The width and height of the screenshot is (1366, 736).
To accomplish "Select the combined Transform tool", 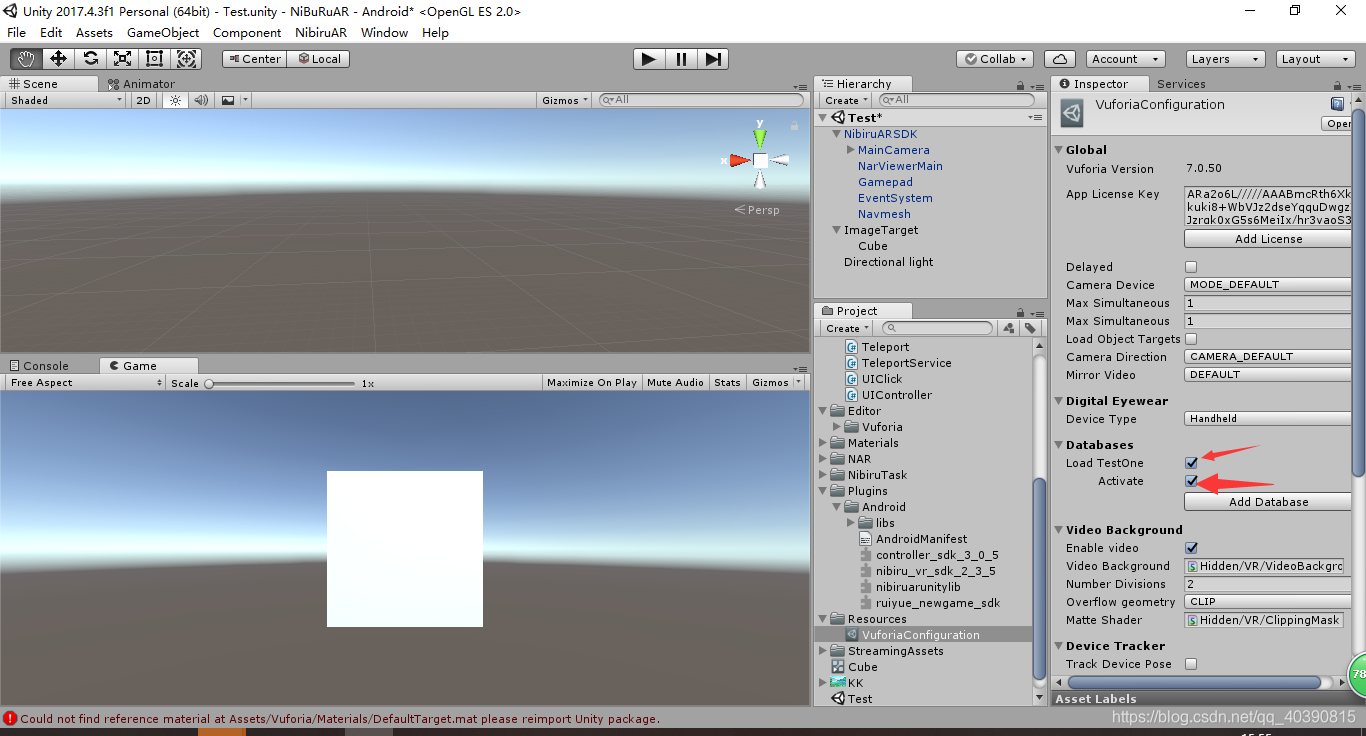I will (x=187, y=59).
